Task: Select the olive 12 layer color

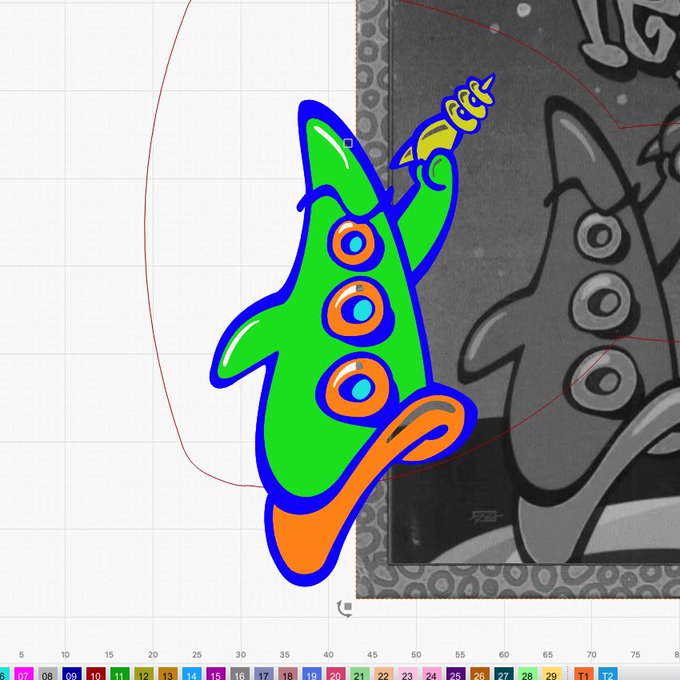Action: [144, 674]
